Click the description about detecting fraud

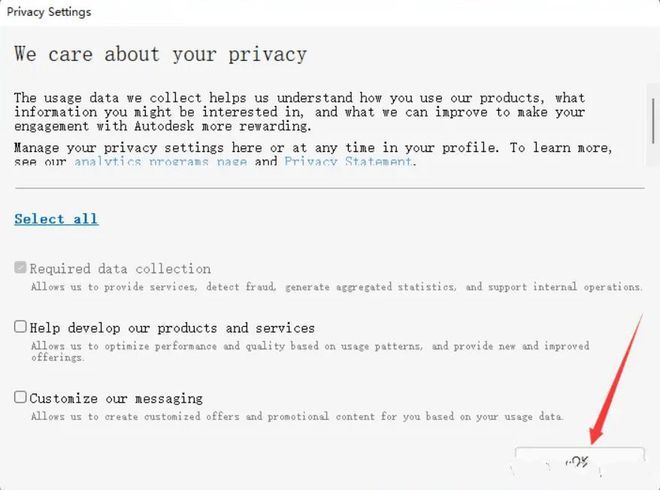pyautogui.click(x=336, y=287)
